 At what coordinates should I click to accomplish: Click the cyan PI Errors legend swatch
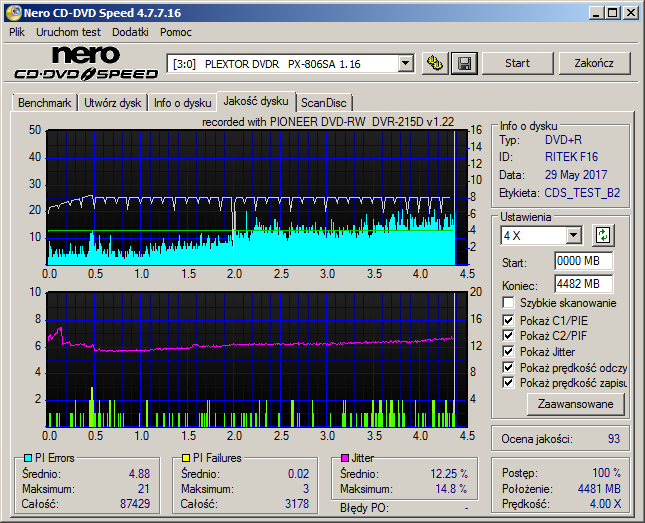pos(28,458)
